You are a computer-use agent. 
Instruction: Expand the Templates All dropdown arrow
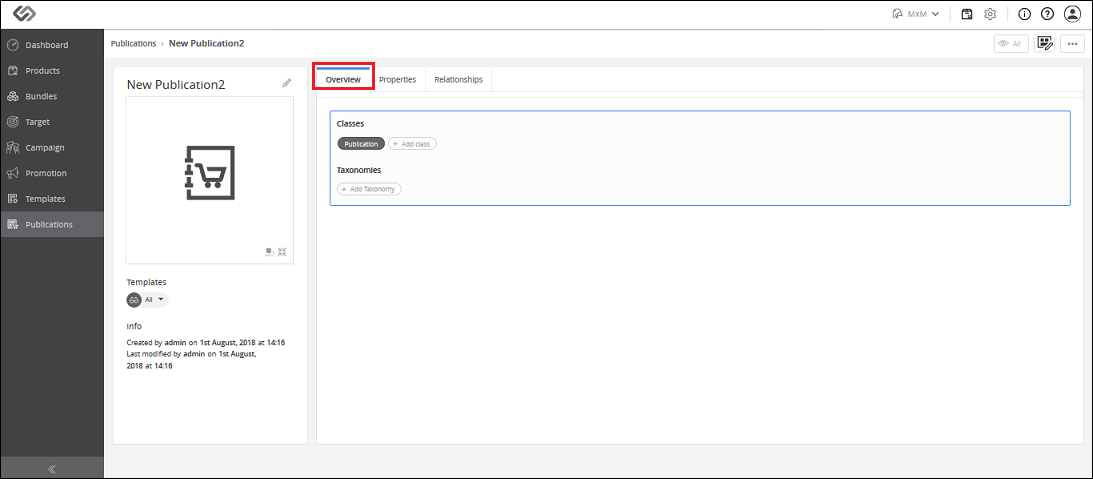(x=161, y=300)
